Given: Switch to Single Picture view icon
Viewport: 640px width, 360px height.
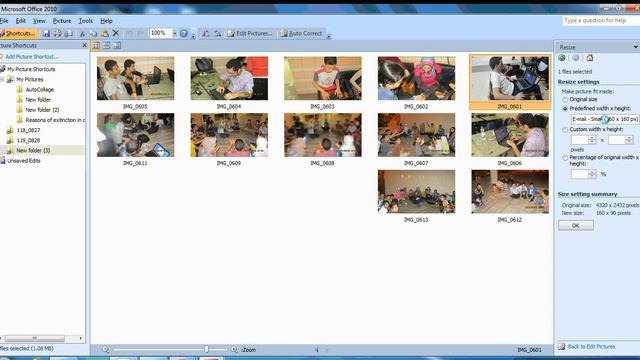Looking at the screenshot, I should tap(117, 46).
